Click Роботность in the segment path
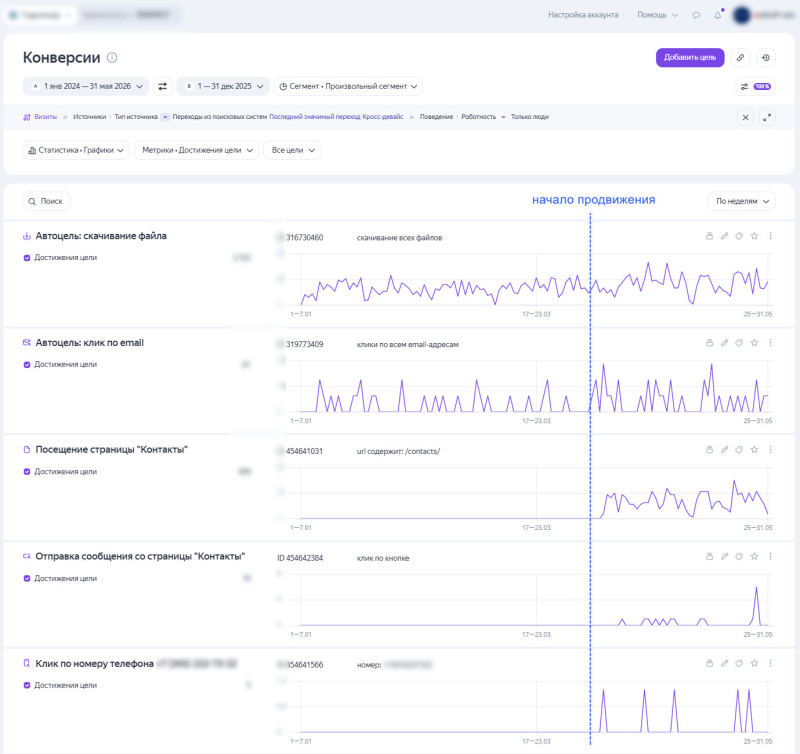Viewport: 800px width, 754px height. click(479, 117)
